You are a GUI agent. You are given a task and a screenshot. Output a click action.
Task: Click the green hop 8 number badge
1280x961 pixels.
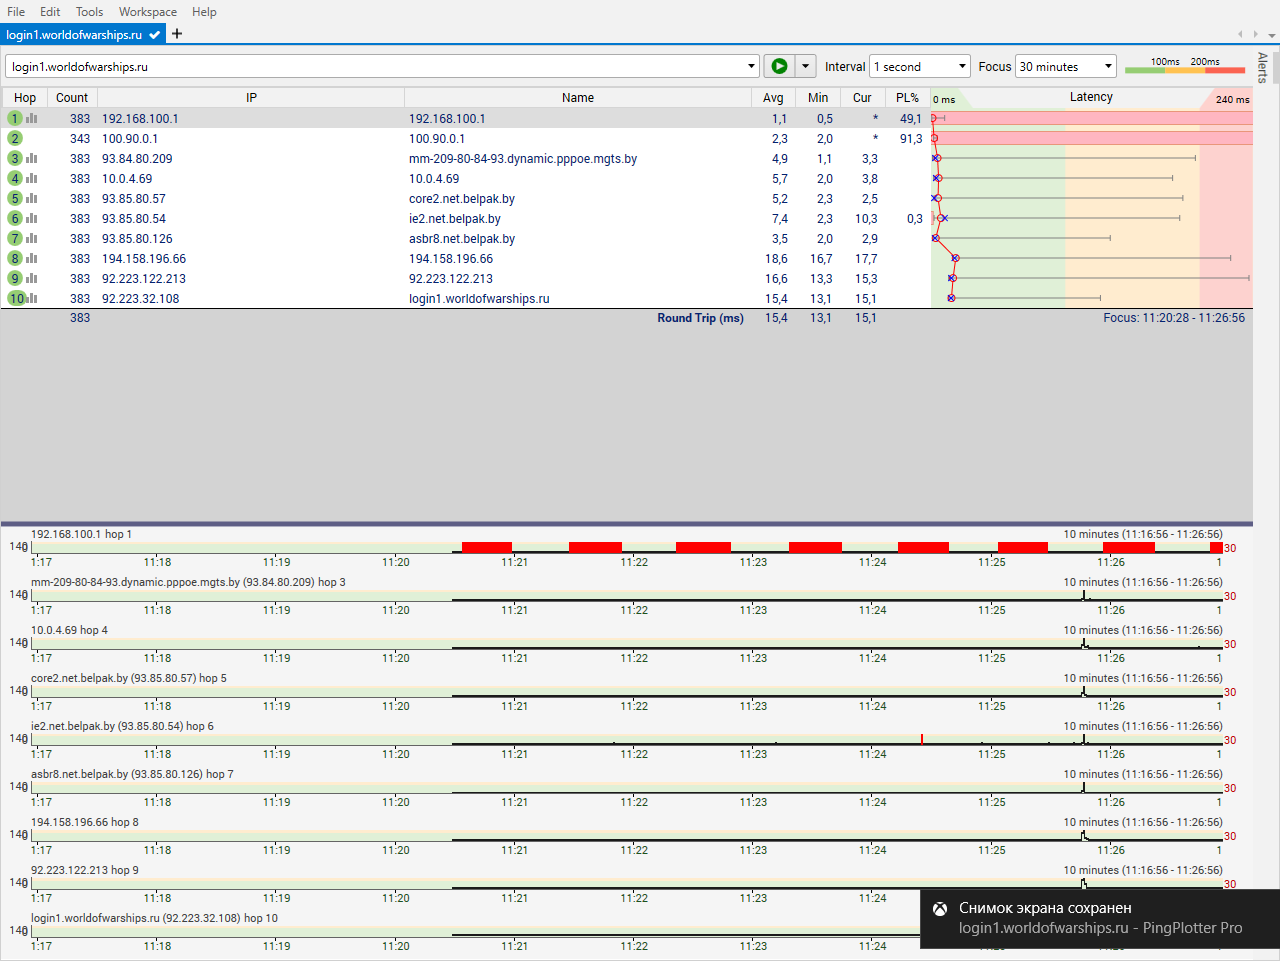pos(15,258)
